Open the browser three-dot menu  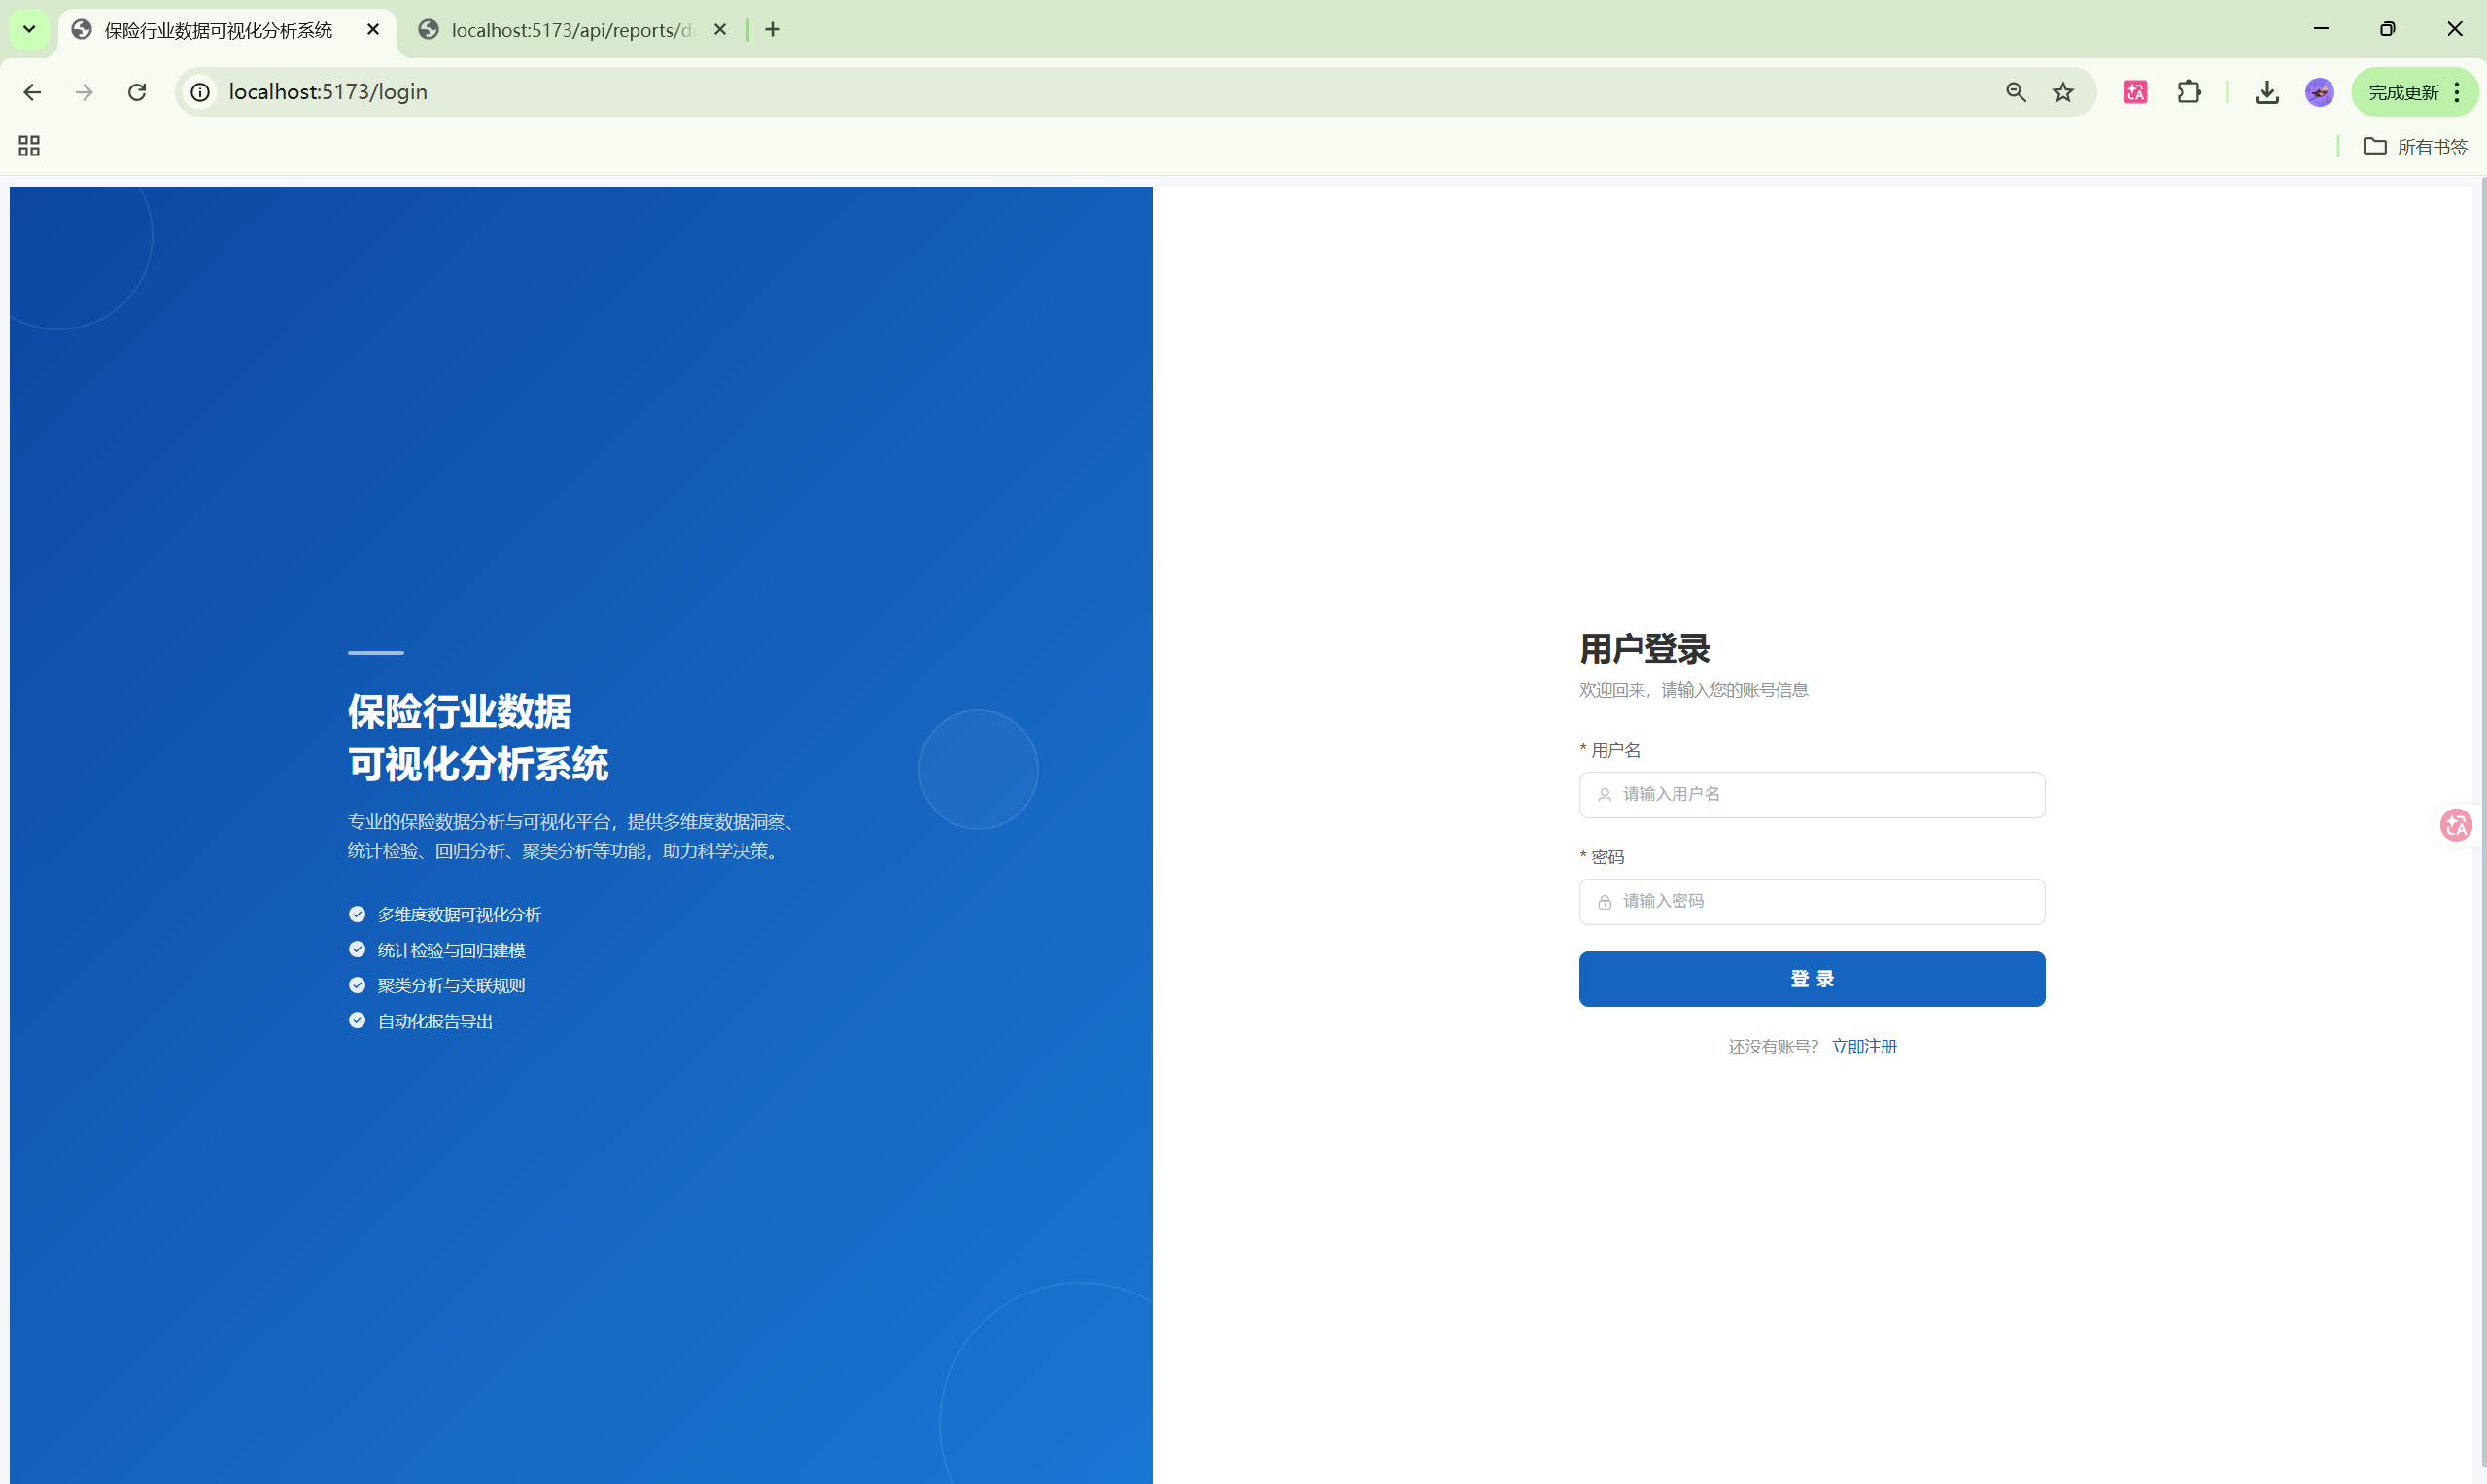point(2456,91)
